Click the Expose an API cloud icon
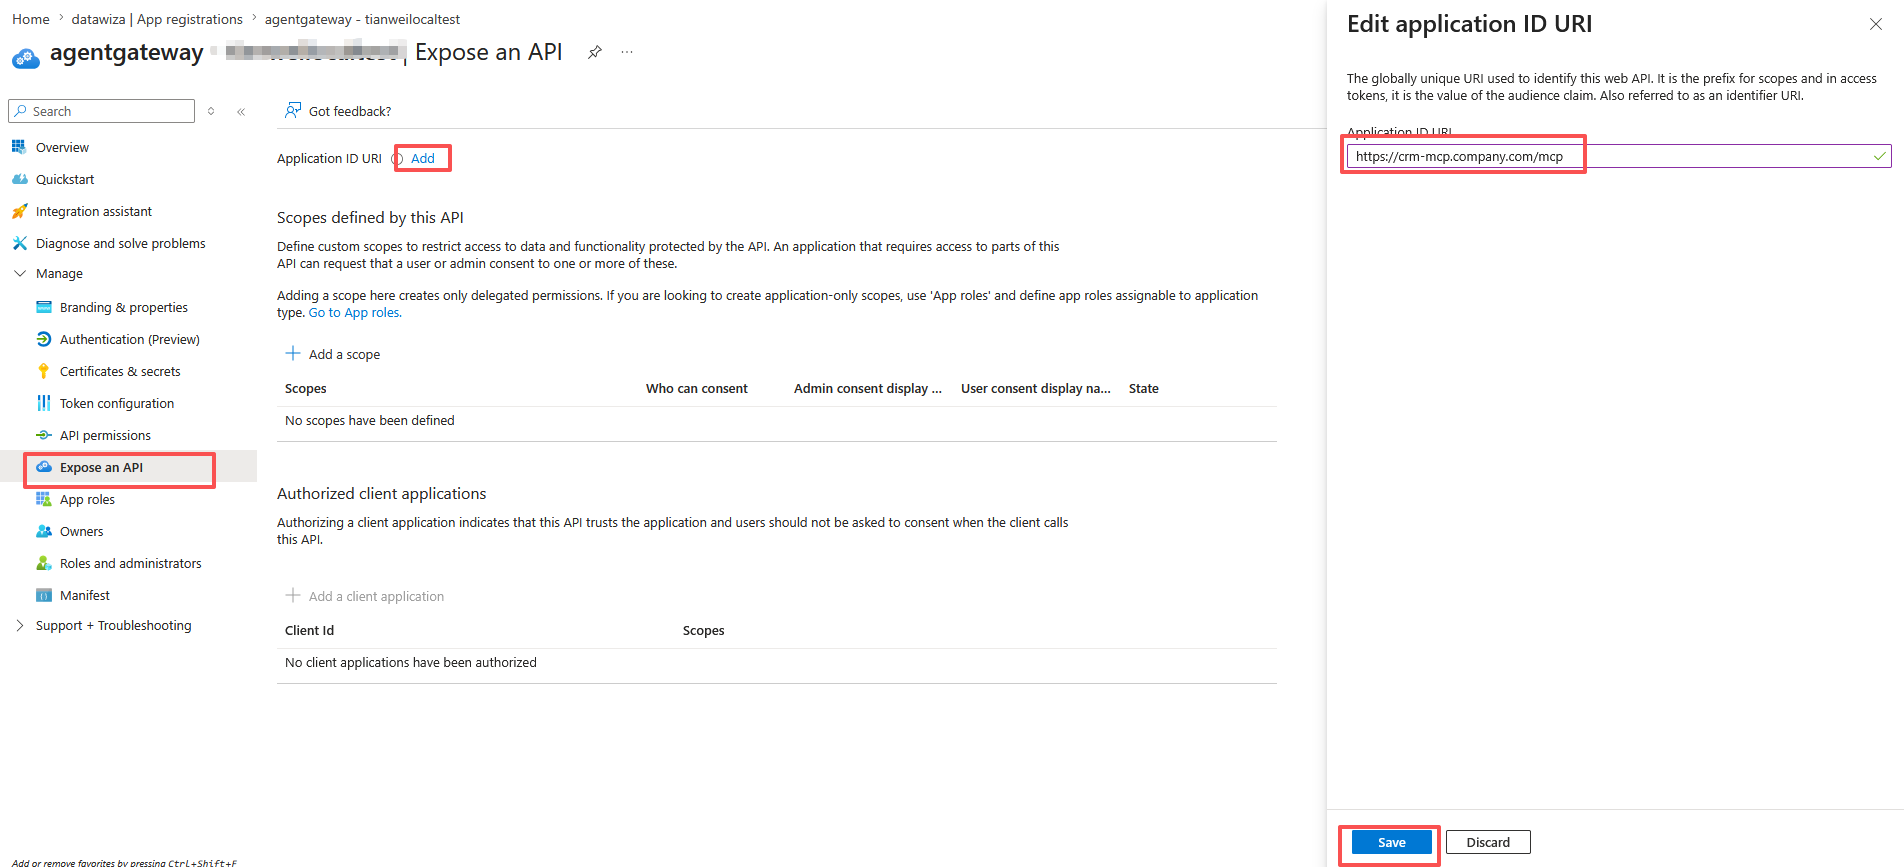Image resolution: width=1904 pixels, height=867 pixels. [x=43, y=467]
